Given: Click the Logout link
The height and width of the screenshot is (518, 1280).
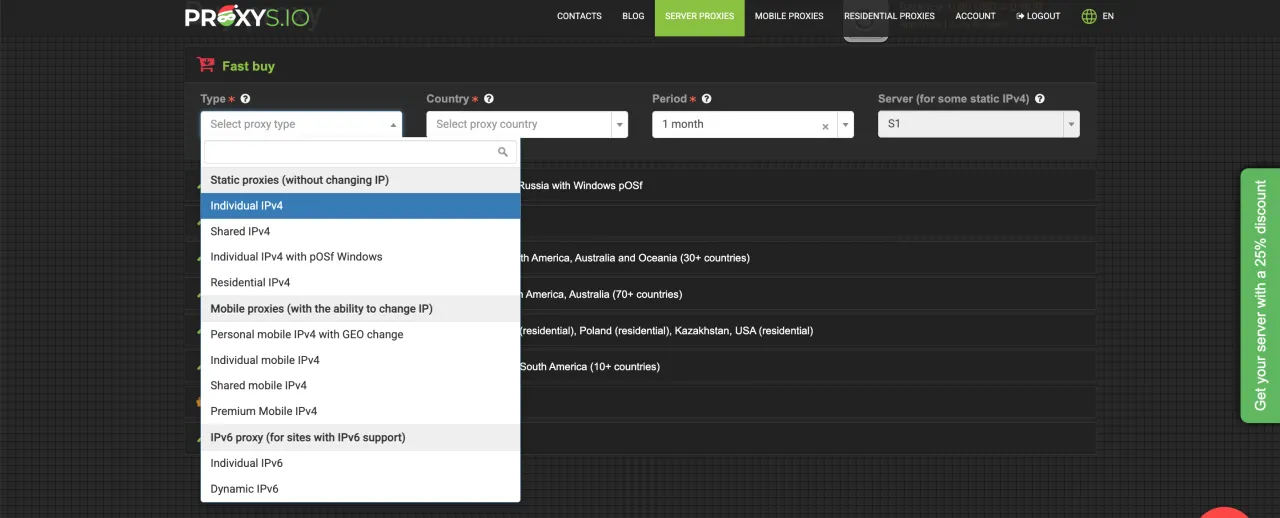Looking at the screenshot, I should click(x=1038, y=16).
